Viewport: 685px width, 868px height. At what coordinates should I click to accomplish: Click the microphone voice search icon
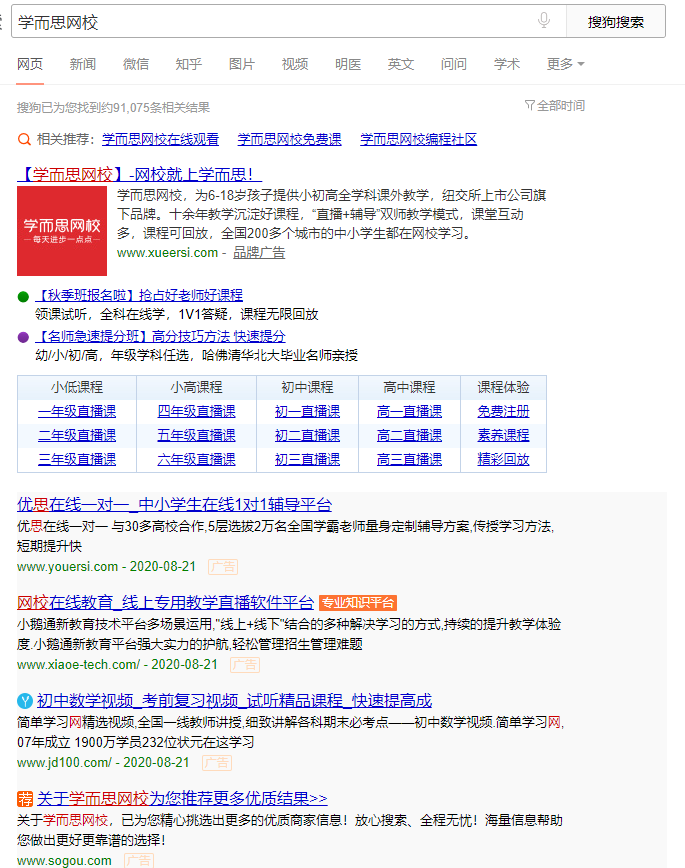coord(544,21)
